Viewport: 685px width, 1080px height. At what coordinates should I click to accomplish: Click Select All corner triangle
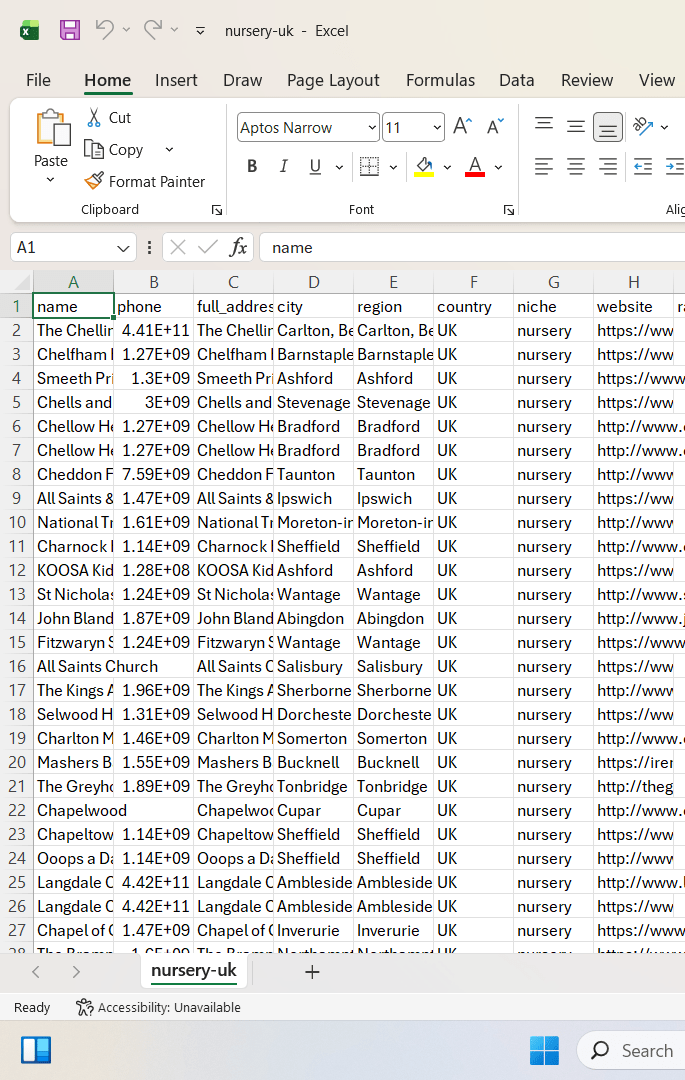(22, 282)
